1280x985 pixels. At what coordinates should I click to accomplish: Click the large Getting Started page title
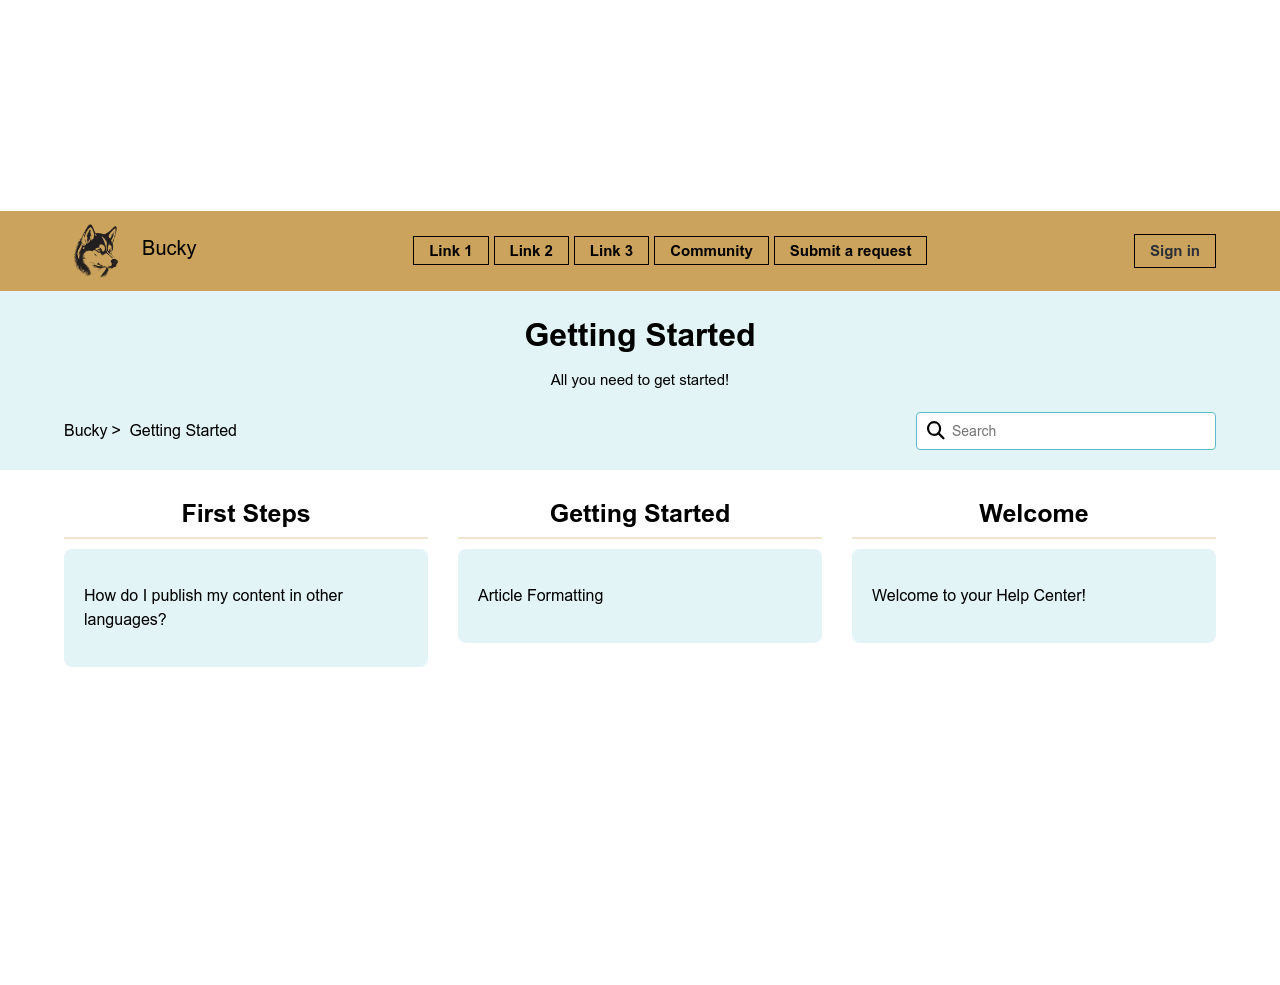click(x=640, y=335)
